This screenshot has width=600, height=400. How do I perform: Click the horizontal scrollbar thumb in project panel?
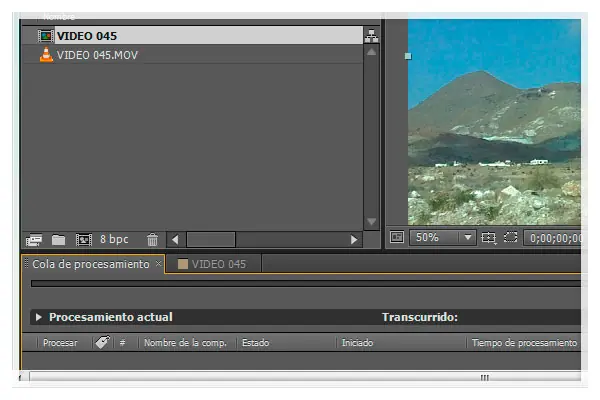[x=211, y=240]
